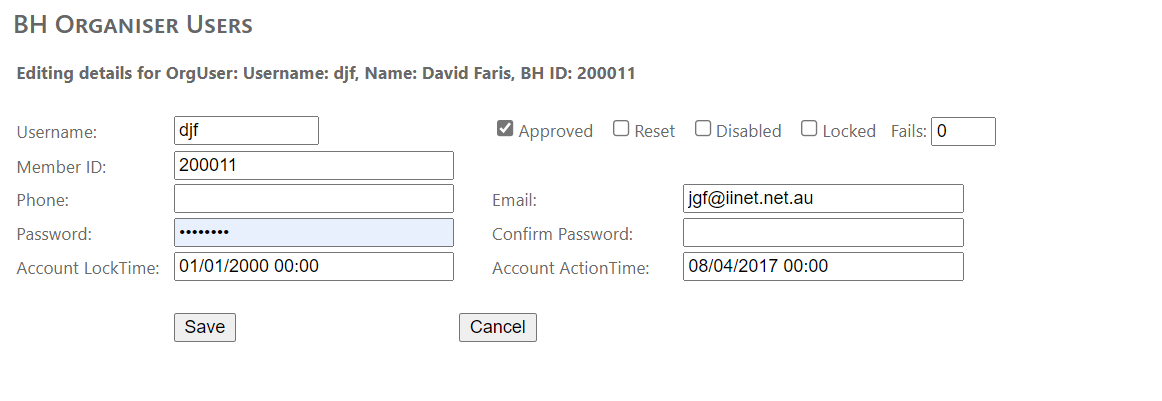Toggle the Locked checkbox
Viewport: 1162px width, 401px height.
point(809,129)
